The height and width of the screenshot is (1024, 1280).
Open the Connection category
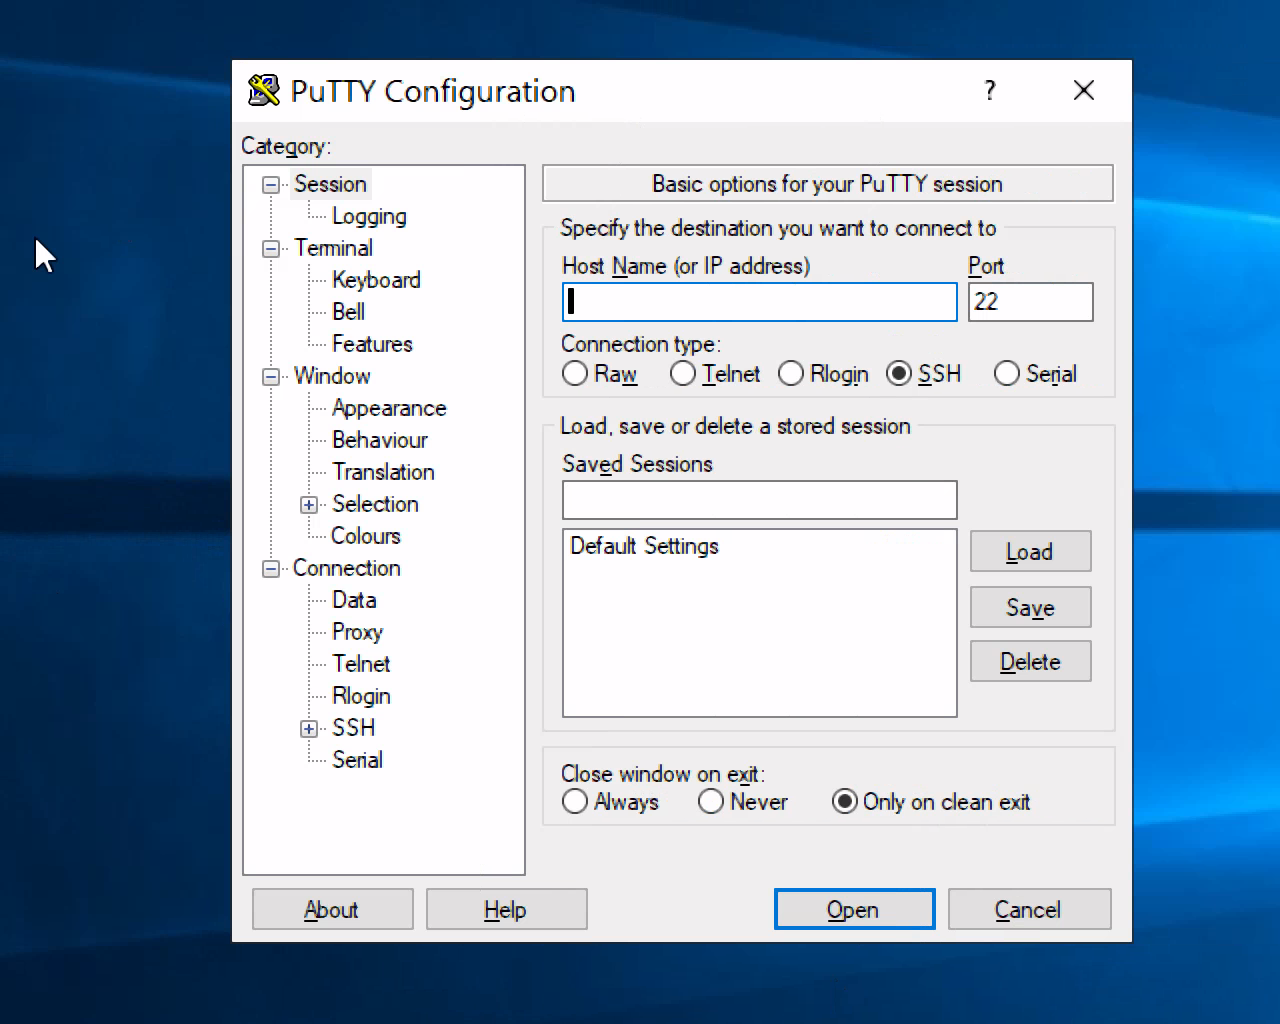click(x=346, y=568)
